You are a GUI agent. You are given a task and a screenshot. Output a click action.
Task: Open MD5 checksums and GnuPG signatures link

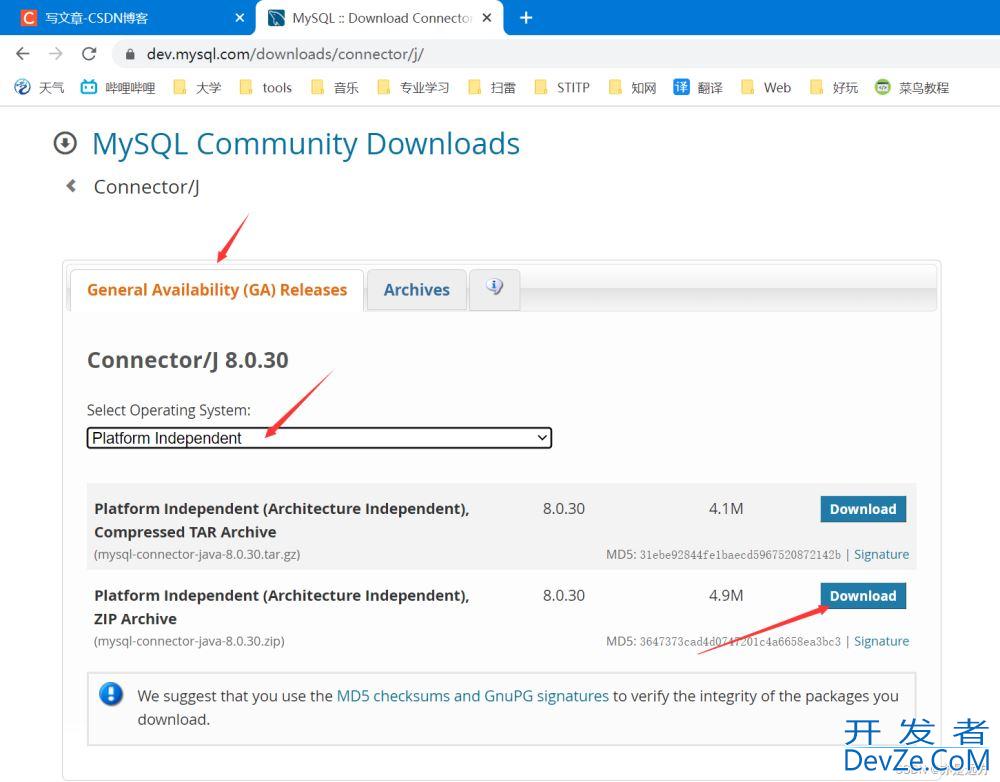tap(472, 696)
